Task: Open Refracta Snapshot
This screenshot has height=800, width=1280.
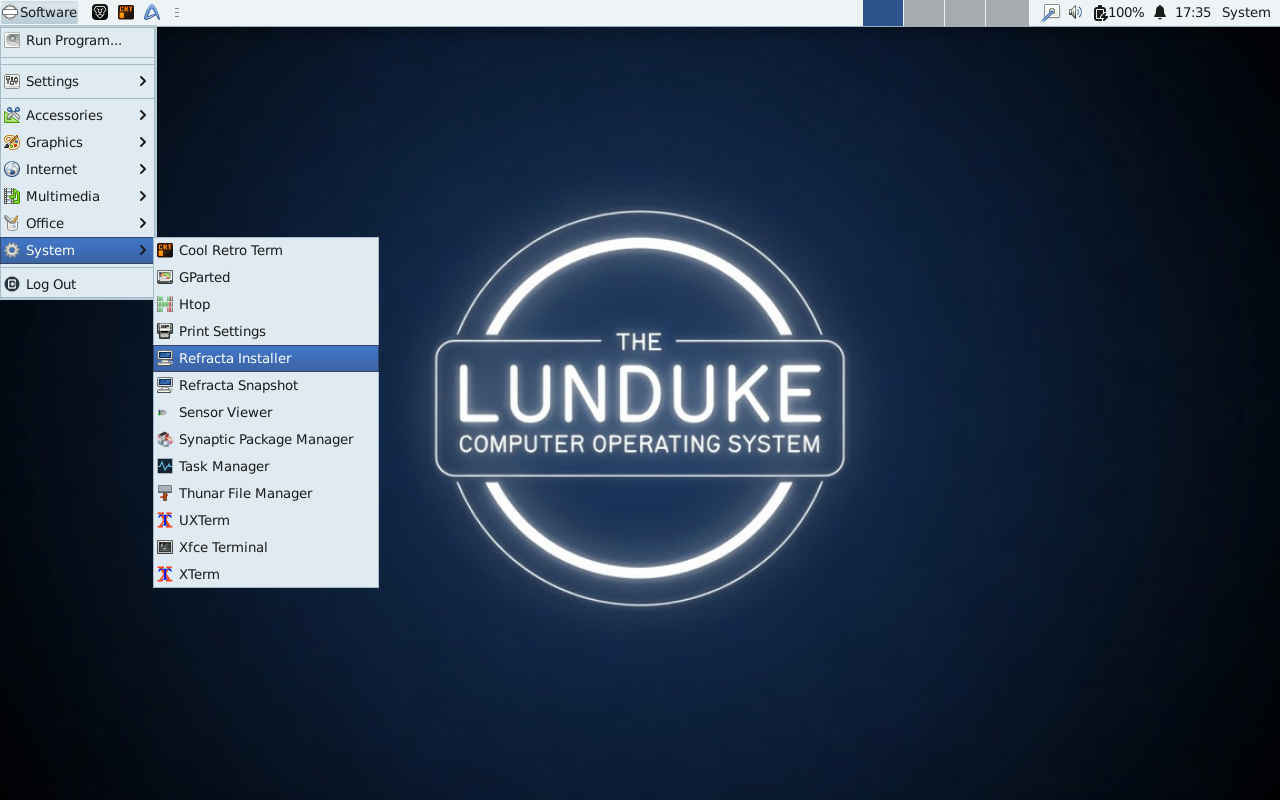Action: pyautogui.click(x=266, y=385)
